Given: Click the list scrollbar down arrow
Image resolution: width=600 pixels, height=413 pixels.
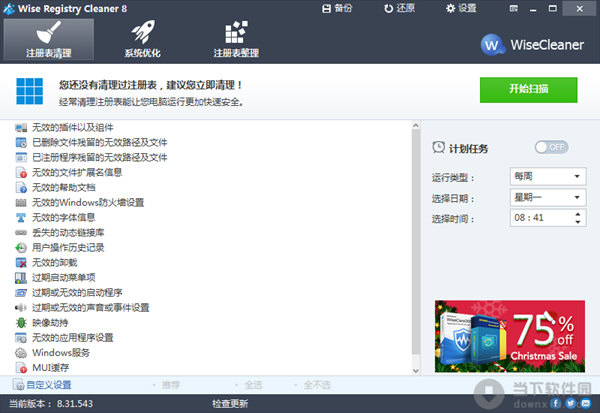Looking at the screenshot, I should (416, 371).
